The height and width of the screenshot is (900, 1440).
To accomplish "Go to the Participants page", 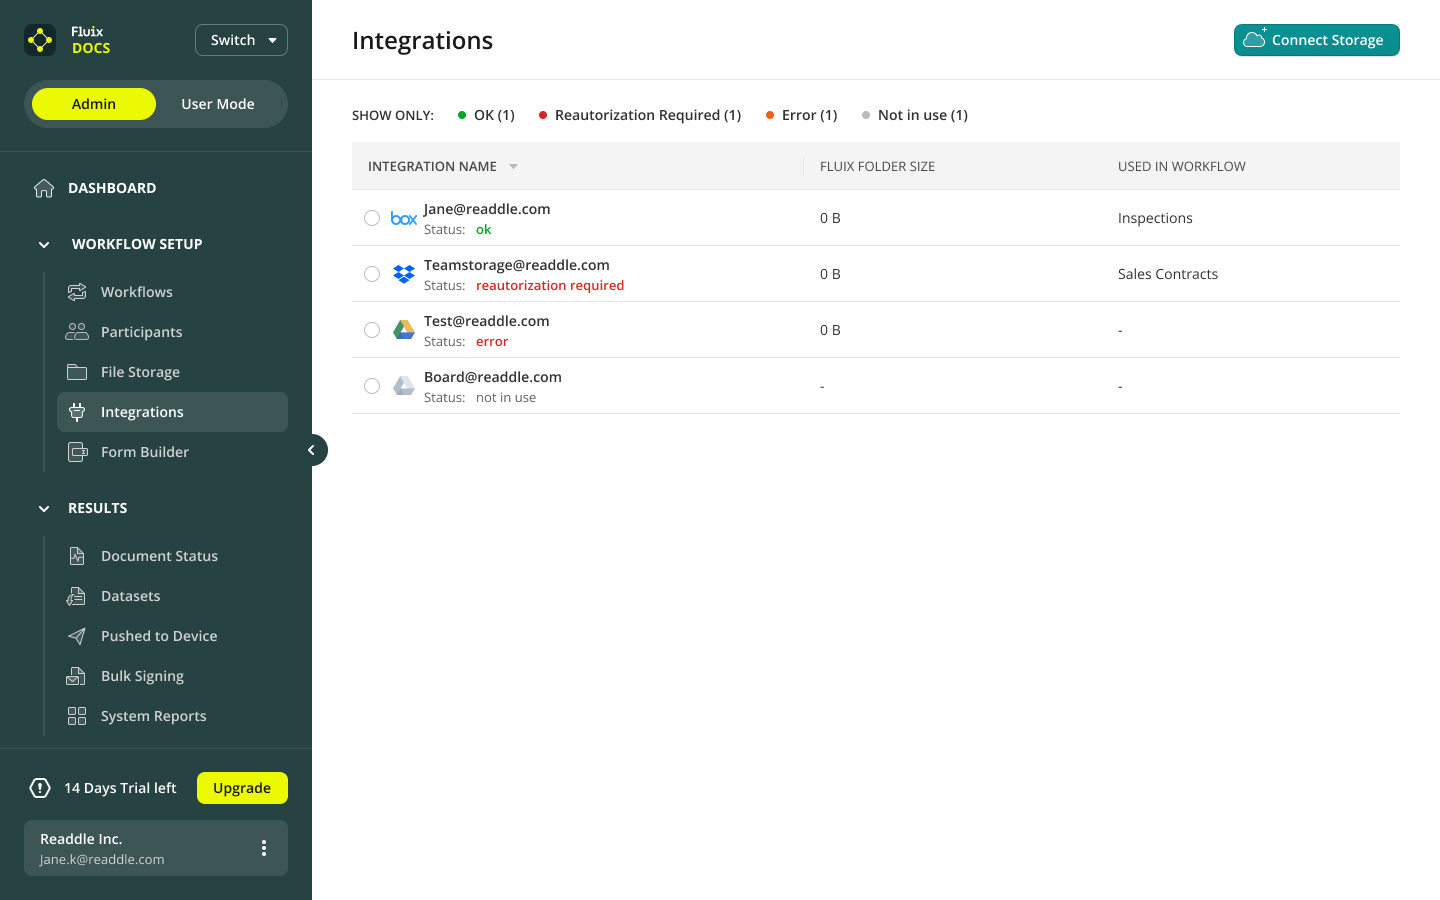I will pos(141,332).
